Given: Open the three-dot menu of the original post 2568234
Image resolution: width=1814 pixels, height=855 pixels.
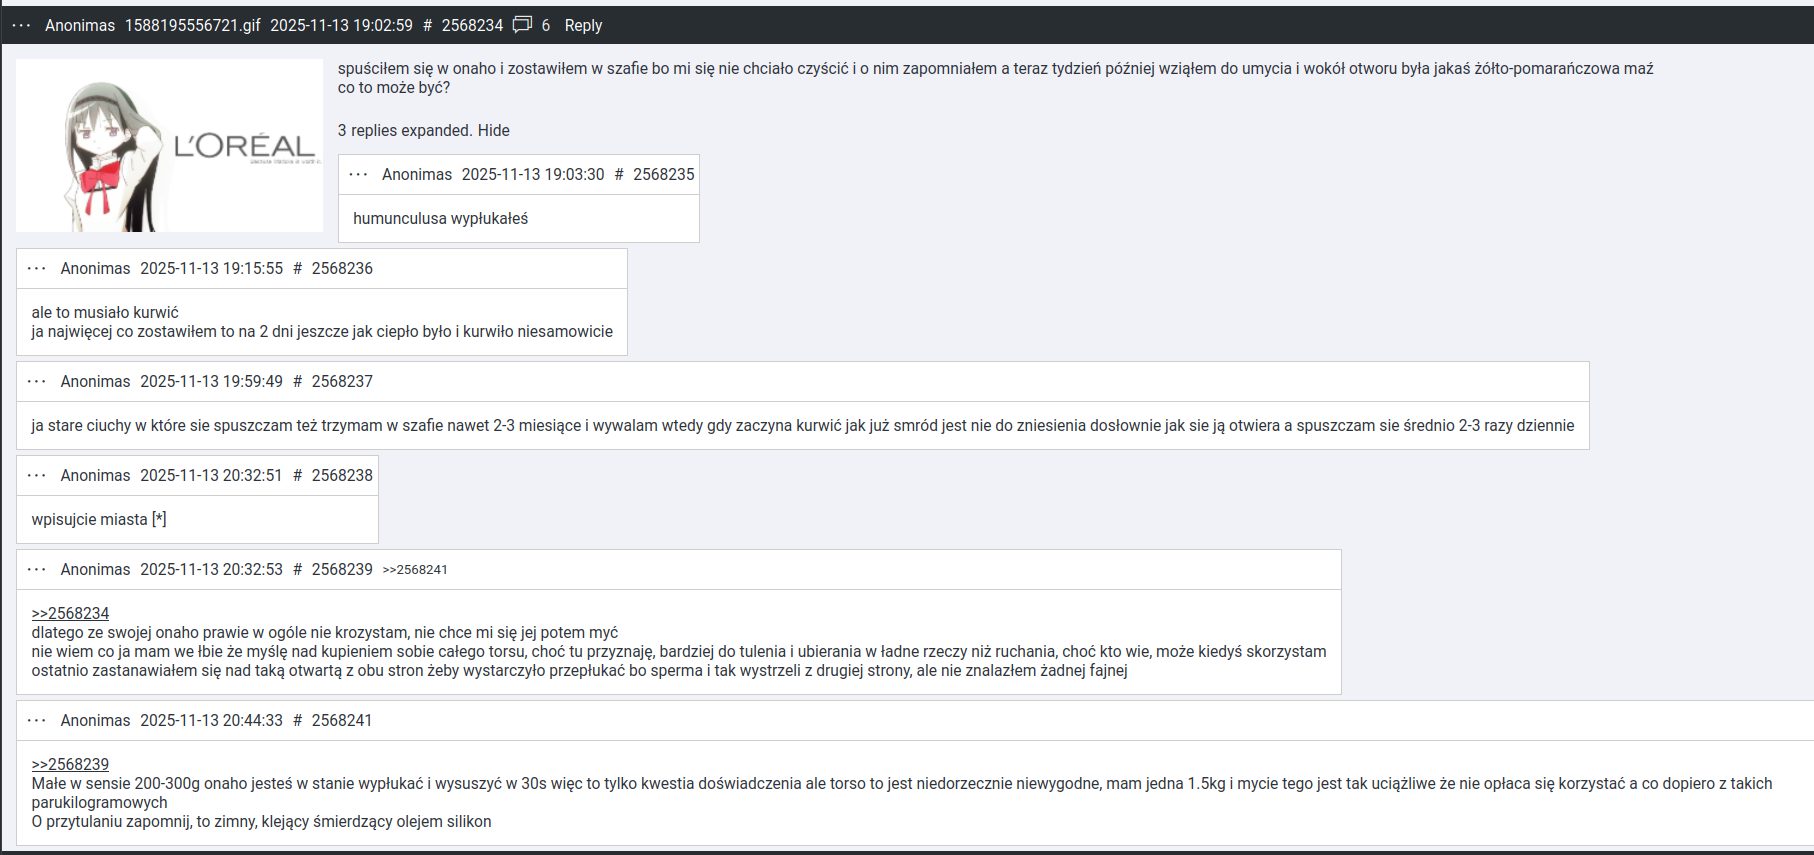Looking at the screenshot, I should (x=21, y=25).
